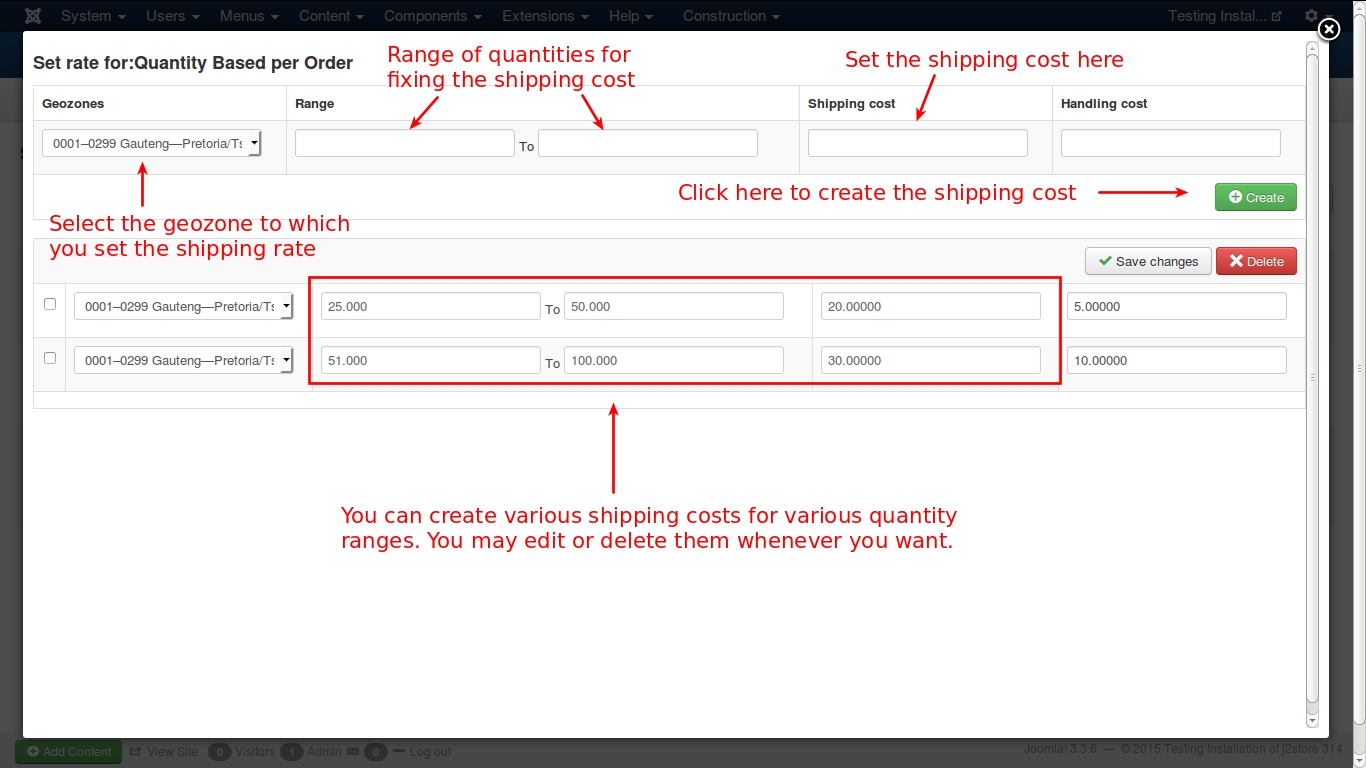Click the empty Range end field
The width and height of the screenshot is (1366, 768).
tap(648, 143)
